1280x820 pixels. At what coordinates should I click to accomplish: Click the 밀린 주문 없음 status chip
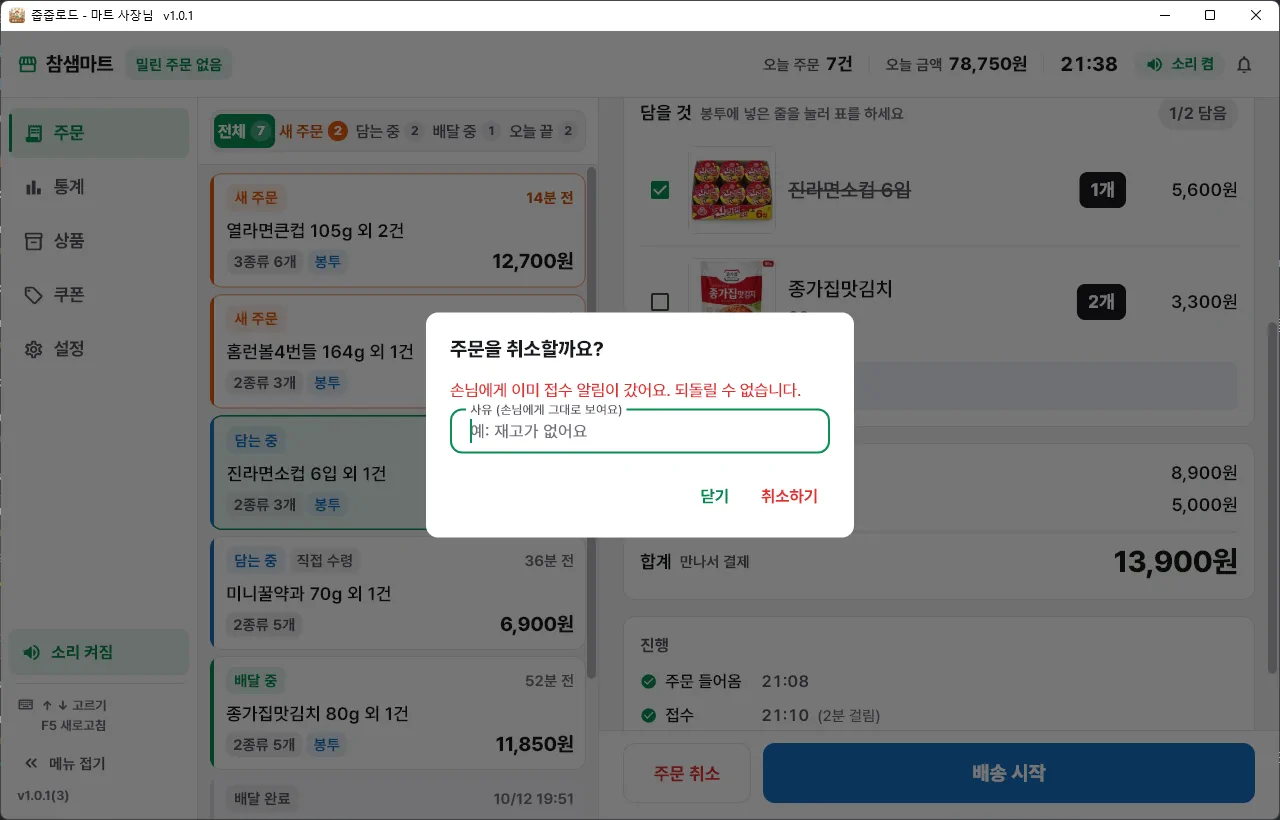click(x=179, y=64)
